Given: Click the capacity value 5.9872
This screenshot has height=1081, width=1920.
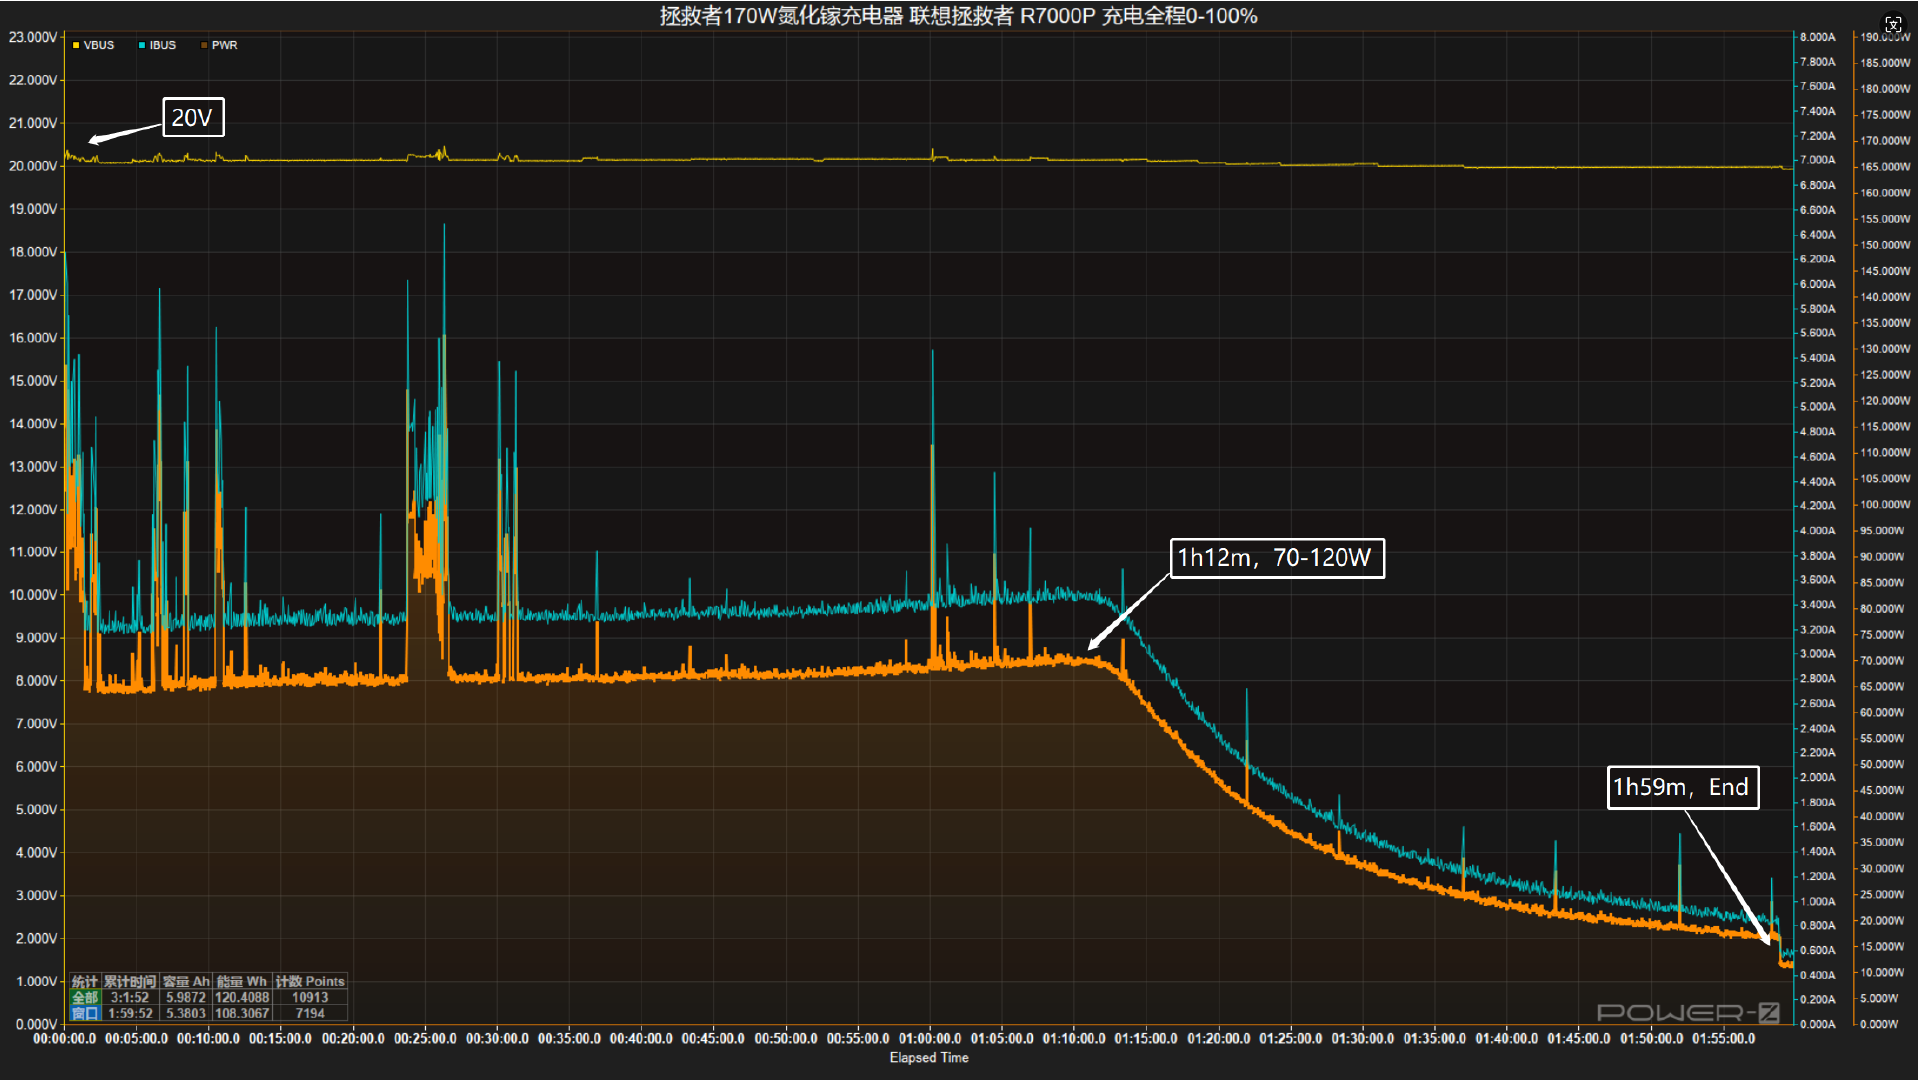Looking at the screenshot, I should [x=186, y=998].
